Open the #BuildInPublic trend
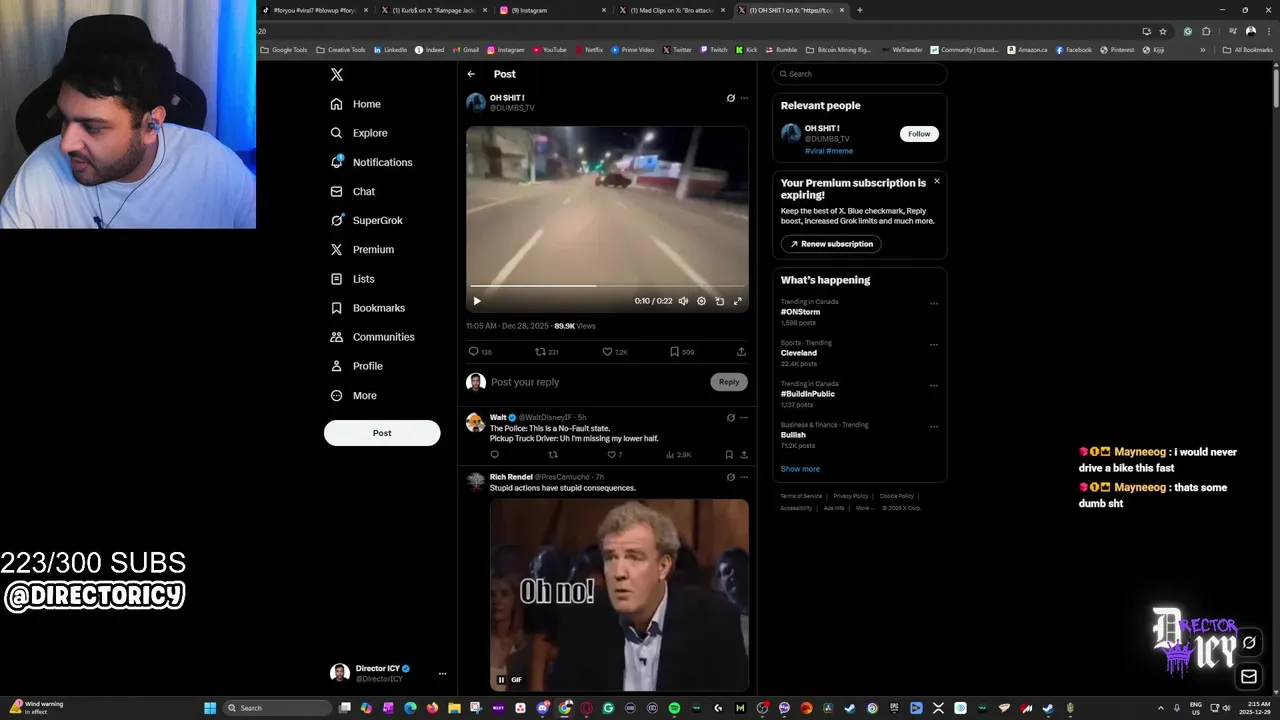 807,394
